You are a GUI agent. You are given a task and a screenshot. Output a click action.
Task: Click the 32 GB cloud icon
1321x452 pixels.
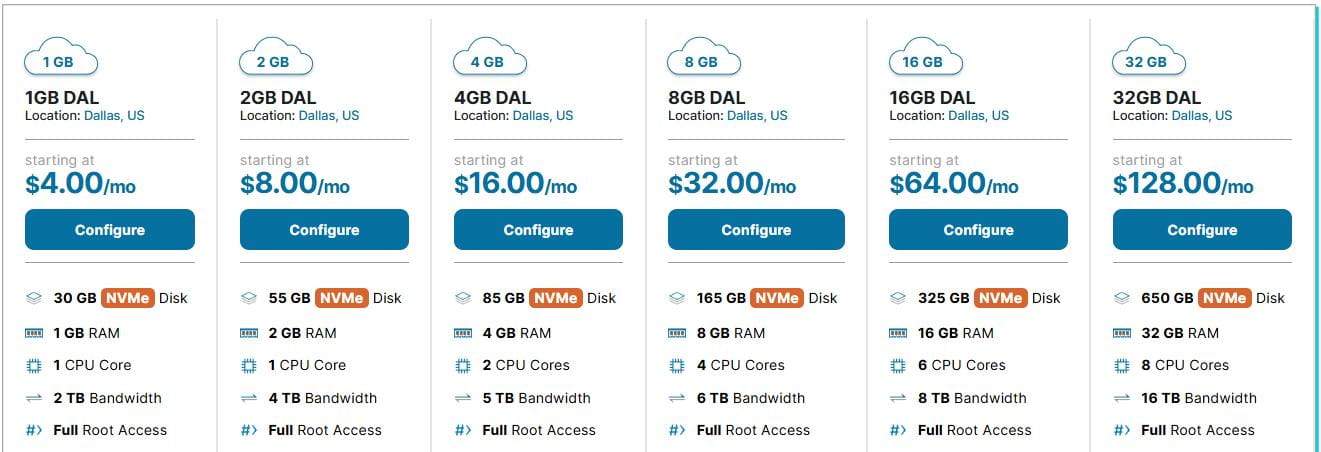(x=1148, y=58)
